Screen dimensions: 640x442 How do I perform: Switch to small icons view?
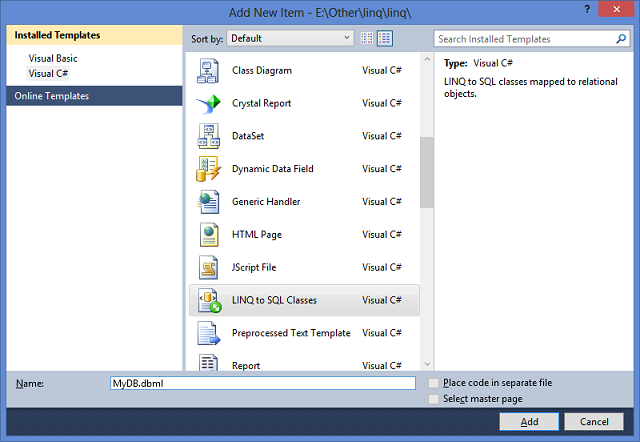(367, 38)
